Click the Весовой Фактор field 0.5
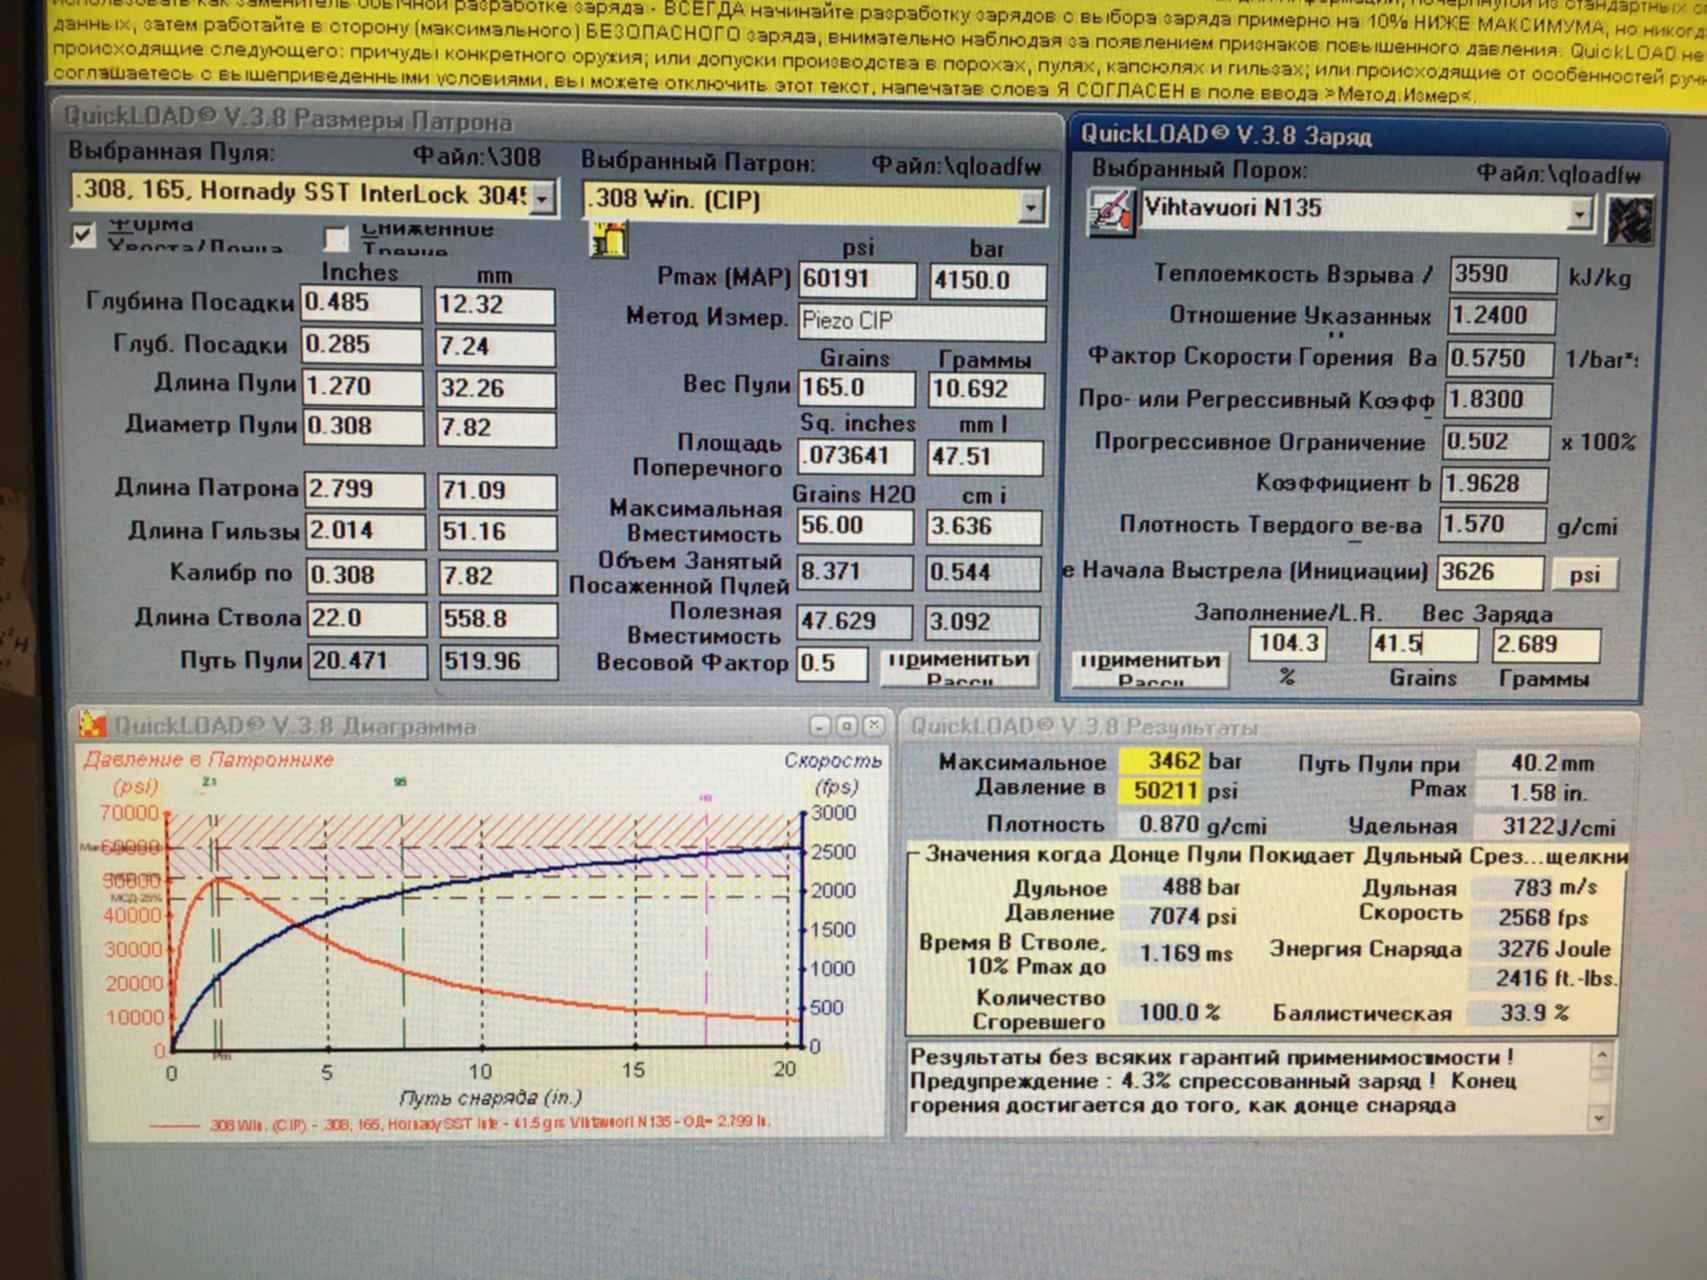Screen dimensions: 1707x1280 [832, 664]
